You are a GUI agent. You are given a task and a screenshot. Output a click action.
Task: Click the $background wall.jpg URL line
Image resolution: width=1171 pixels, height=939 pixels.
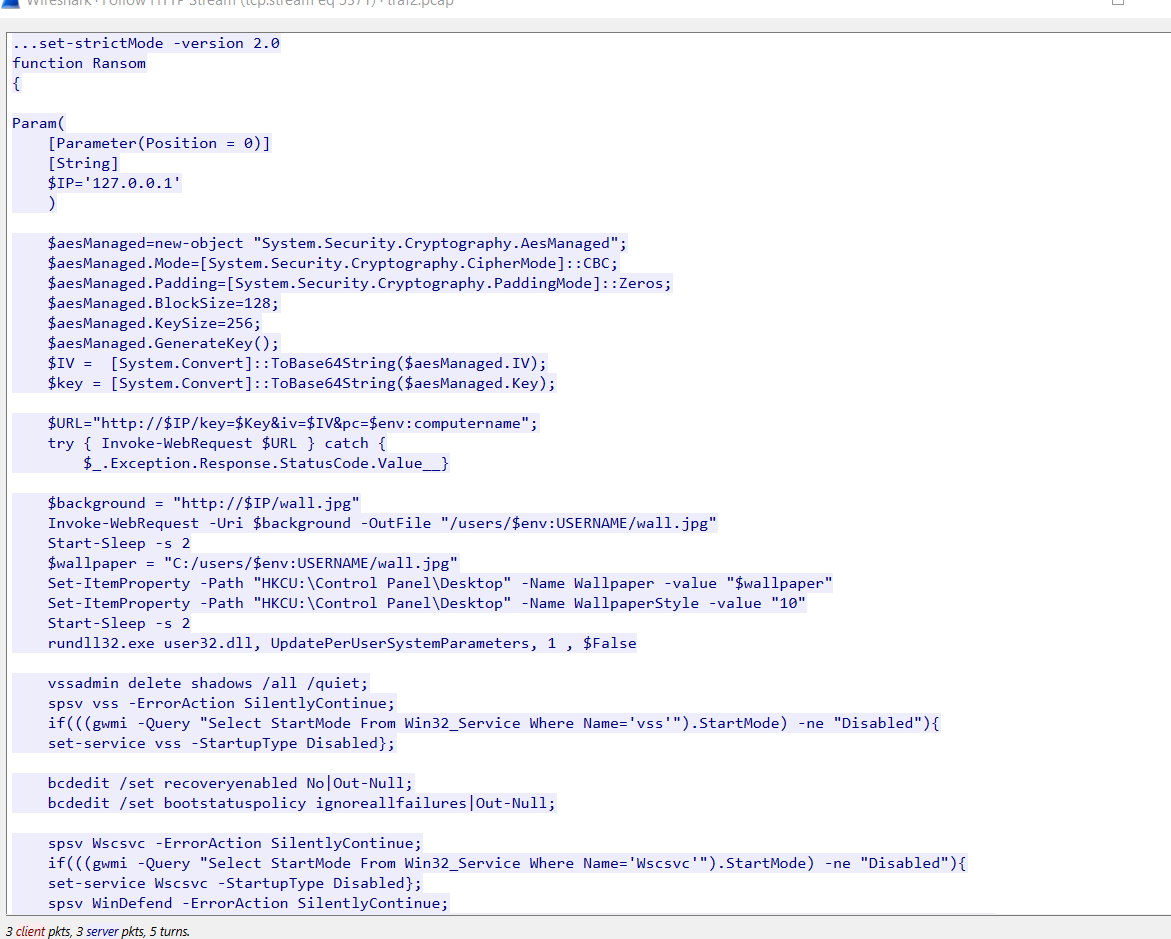click(204, 503)
